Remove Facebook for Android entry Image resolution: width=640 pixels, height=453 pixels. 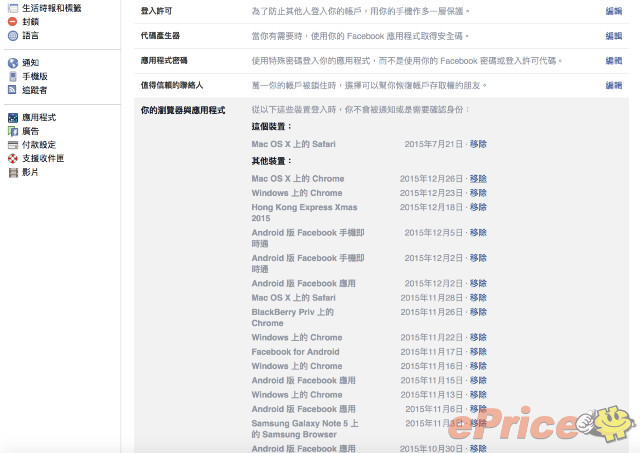[478, 352]
